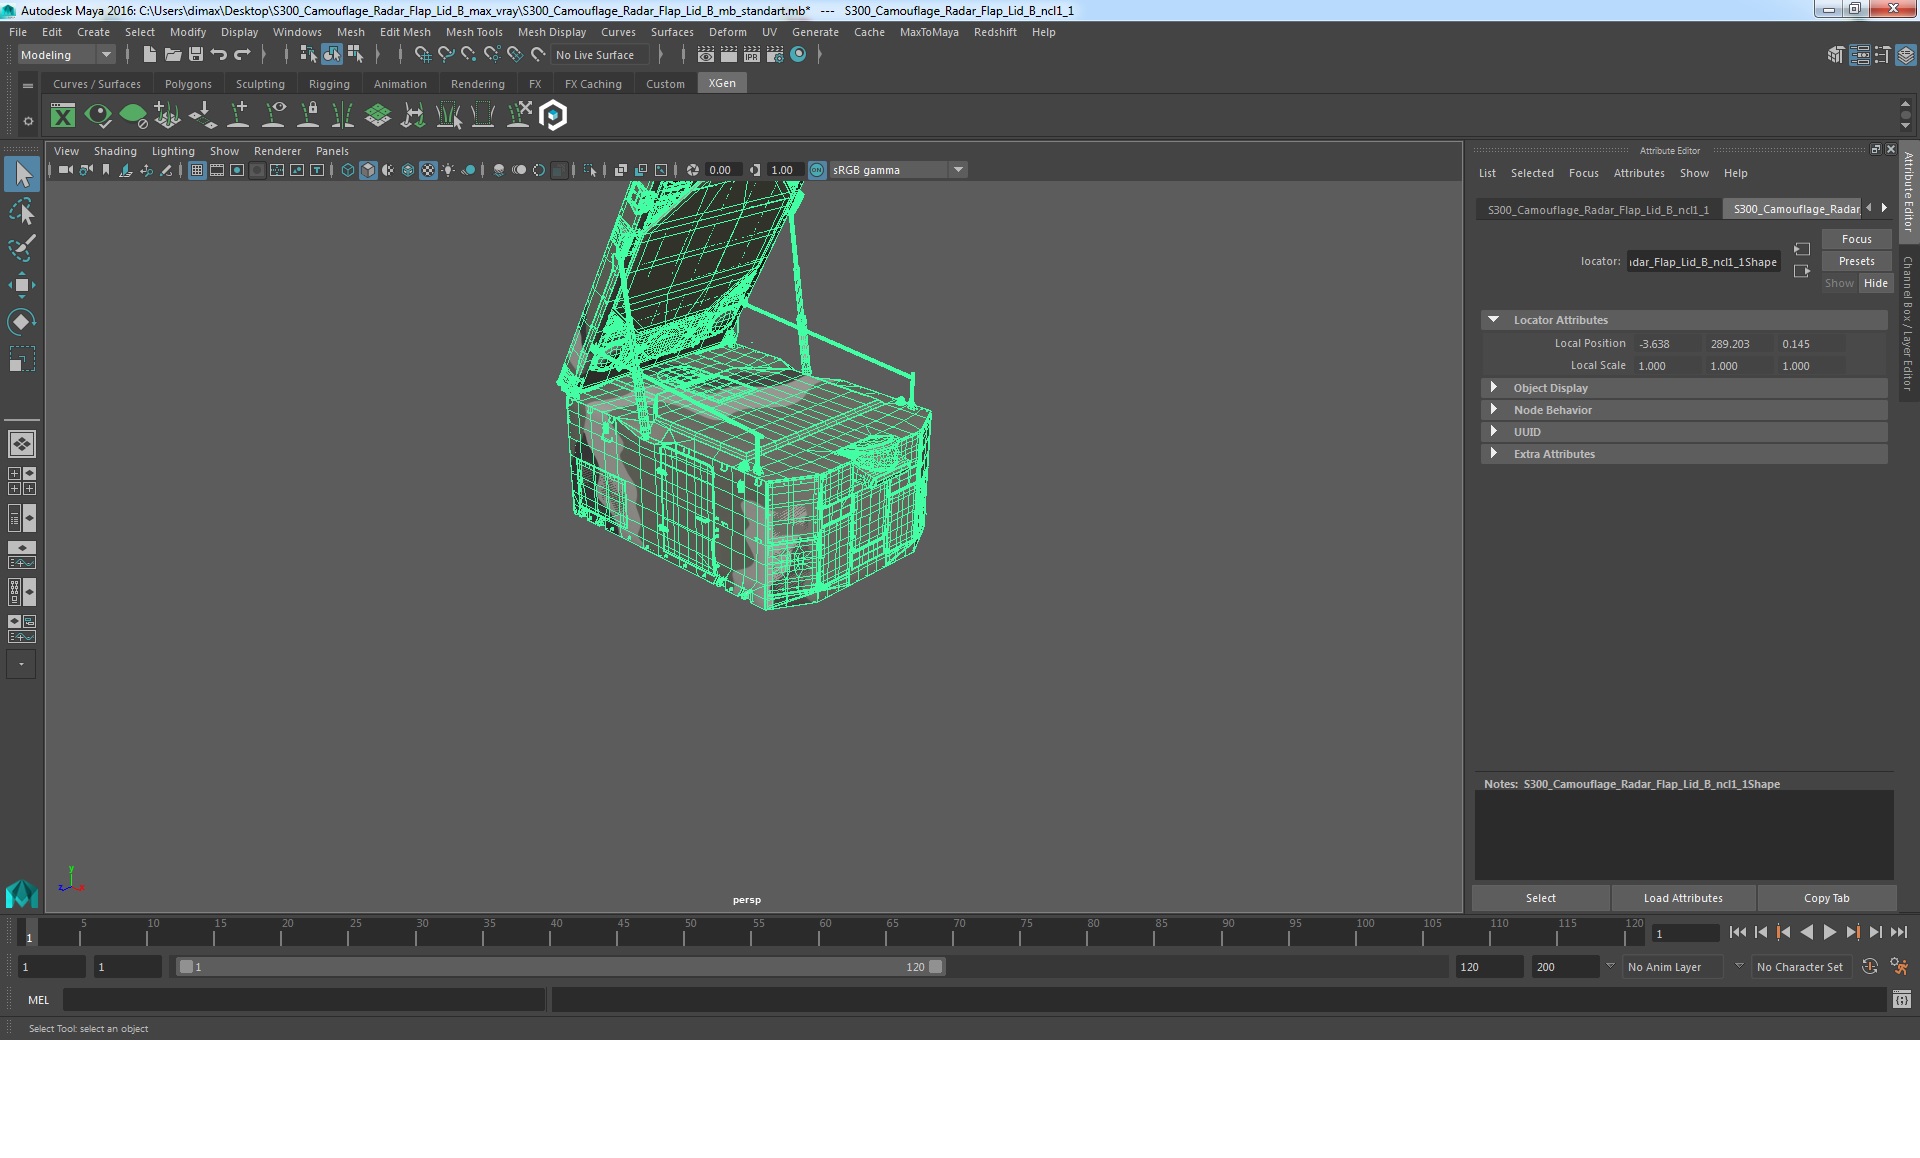Screen dimensions: 1920x1158
Task: Choose the Scale tool in toolbox
Action: pos(22,358)
